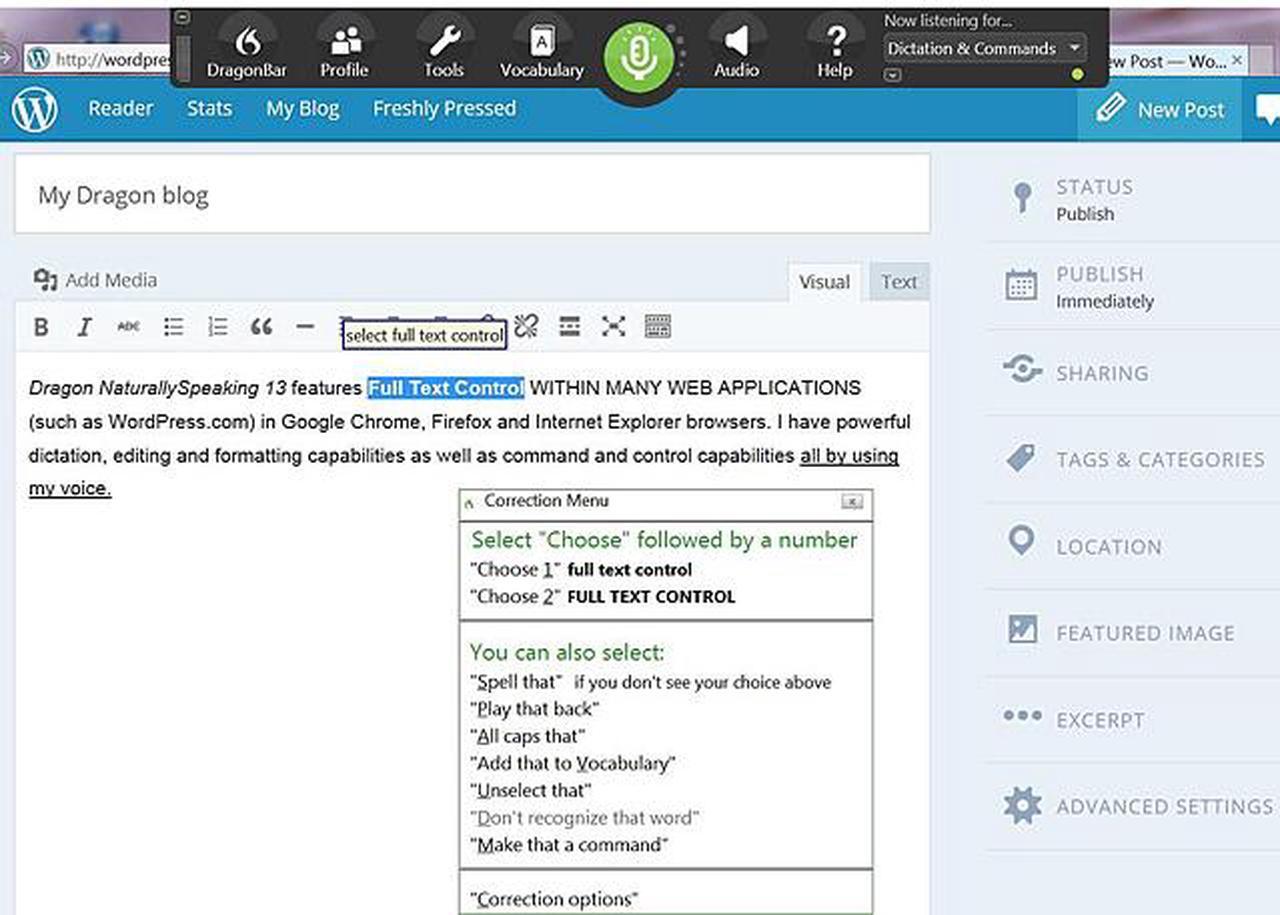
Task: Go to the Reader section
Action: point(121,108)
